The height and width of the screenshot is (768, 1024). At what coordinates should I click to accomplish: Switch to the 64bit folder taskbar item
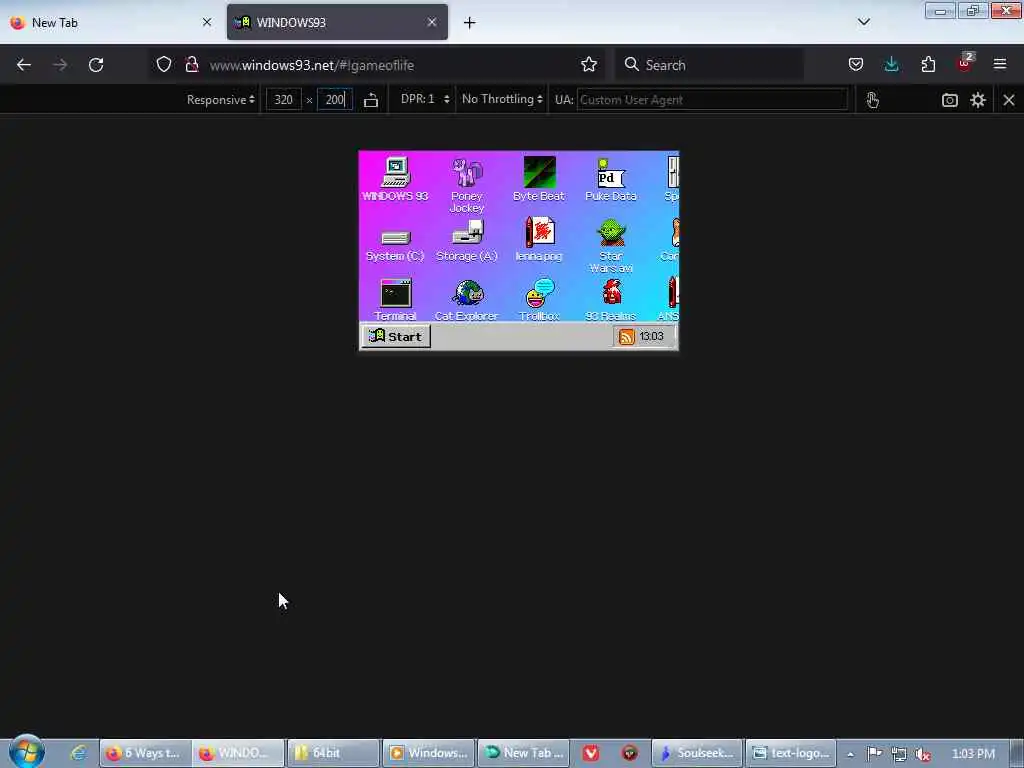click(332, 753)
